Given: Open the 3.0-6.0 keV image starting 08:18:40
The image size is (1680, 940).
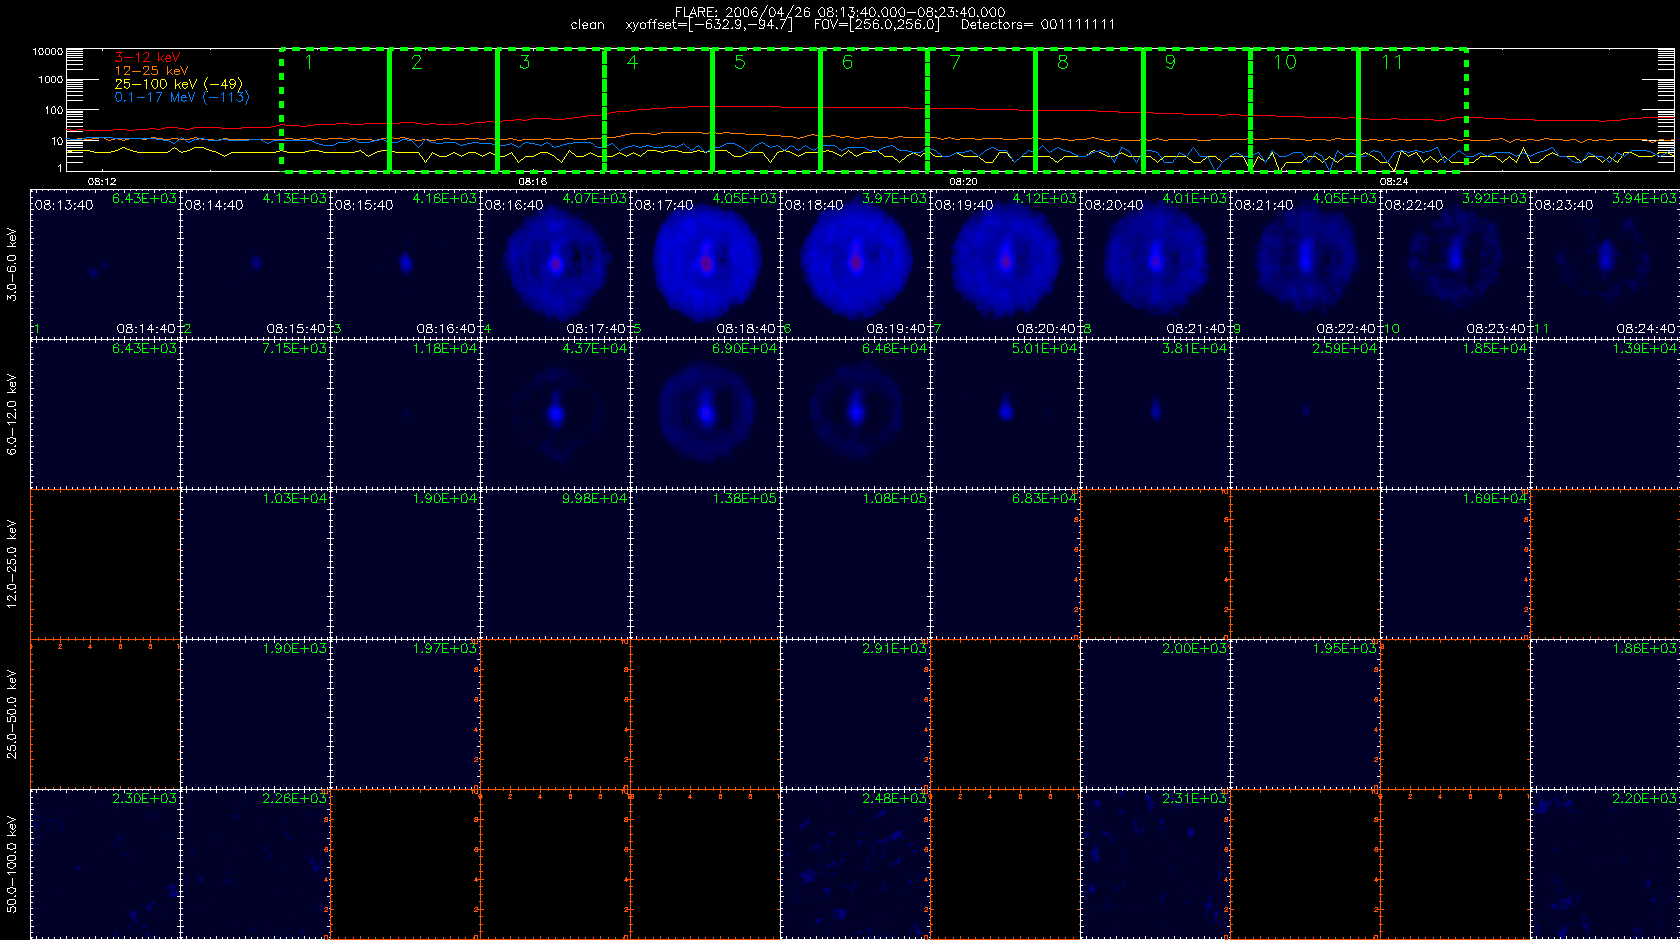Looking at the screenshot, I should [x=855, y=264].
